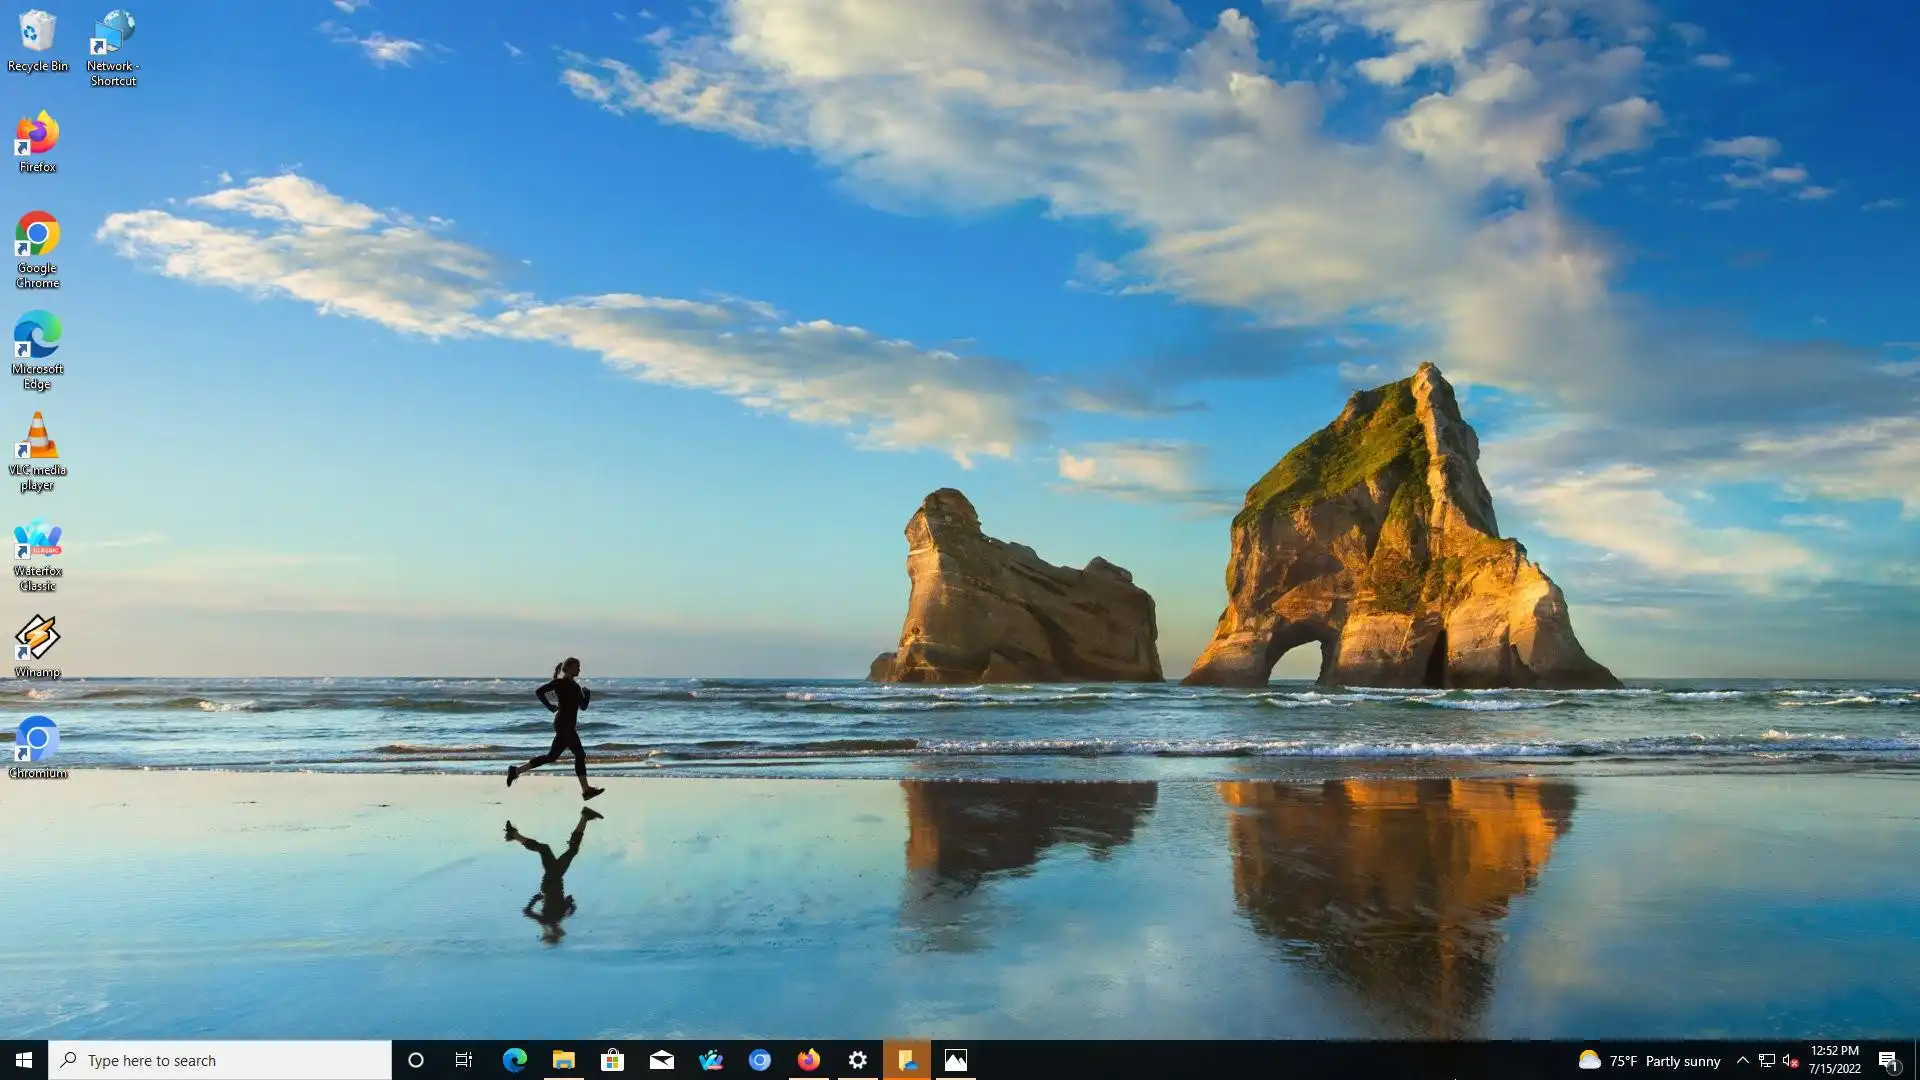Open the Recycle Bin desktop icon
Viewport: 1920px width, 1080px height.
[x=37, y=40]
